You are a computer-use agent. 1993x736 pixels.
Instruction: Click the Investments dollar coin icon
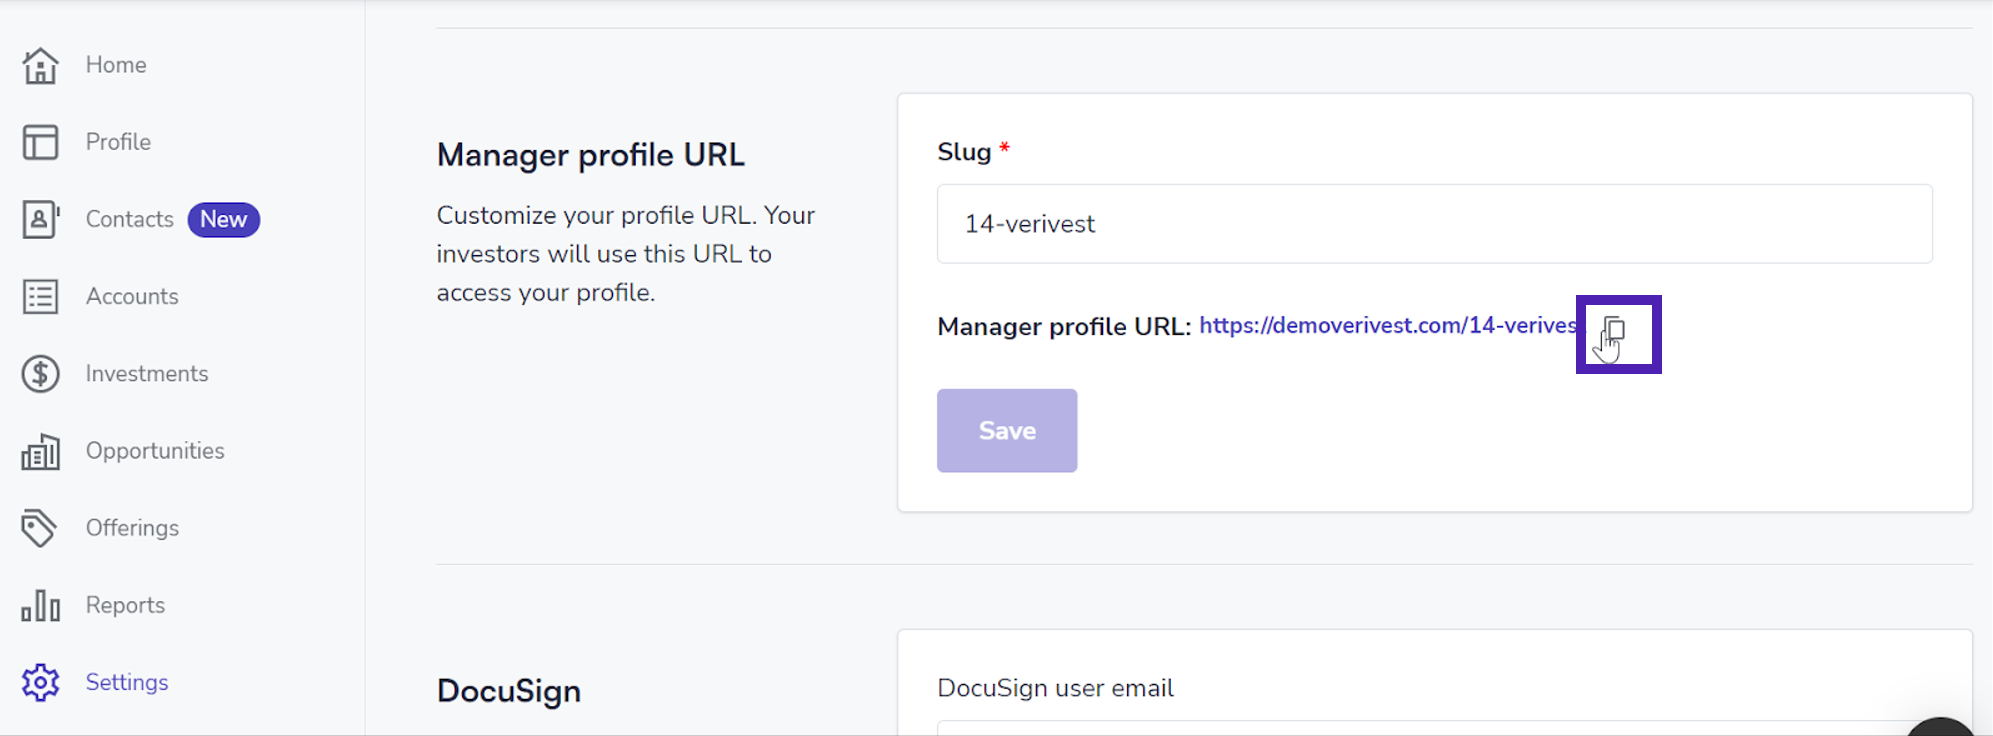click(x=40, y=374)
